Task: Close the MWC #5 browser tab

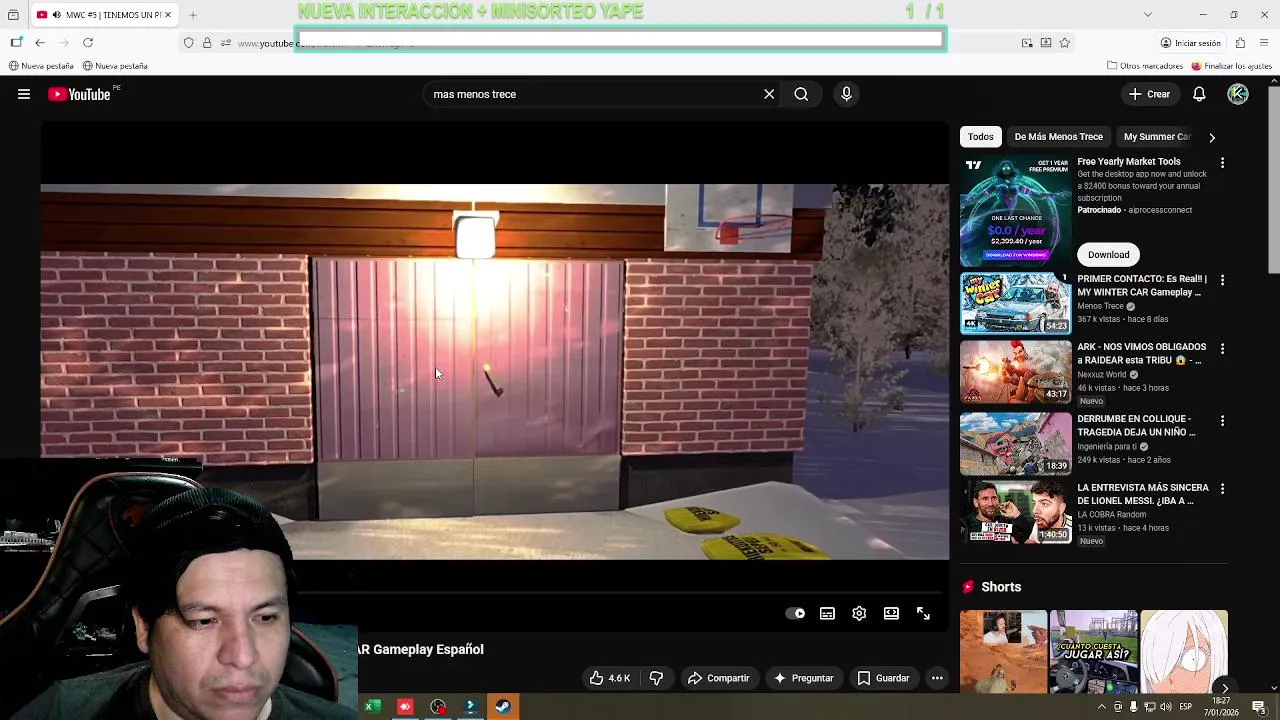Action: [x=168, y=15]
